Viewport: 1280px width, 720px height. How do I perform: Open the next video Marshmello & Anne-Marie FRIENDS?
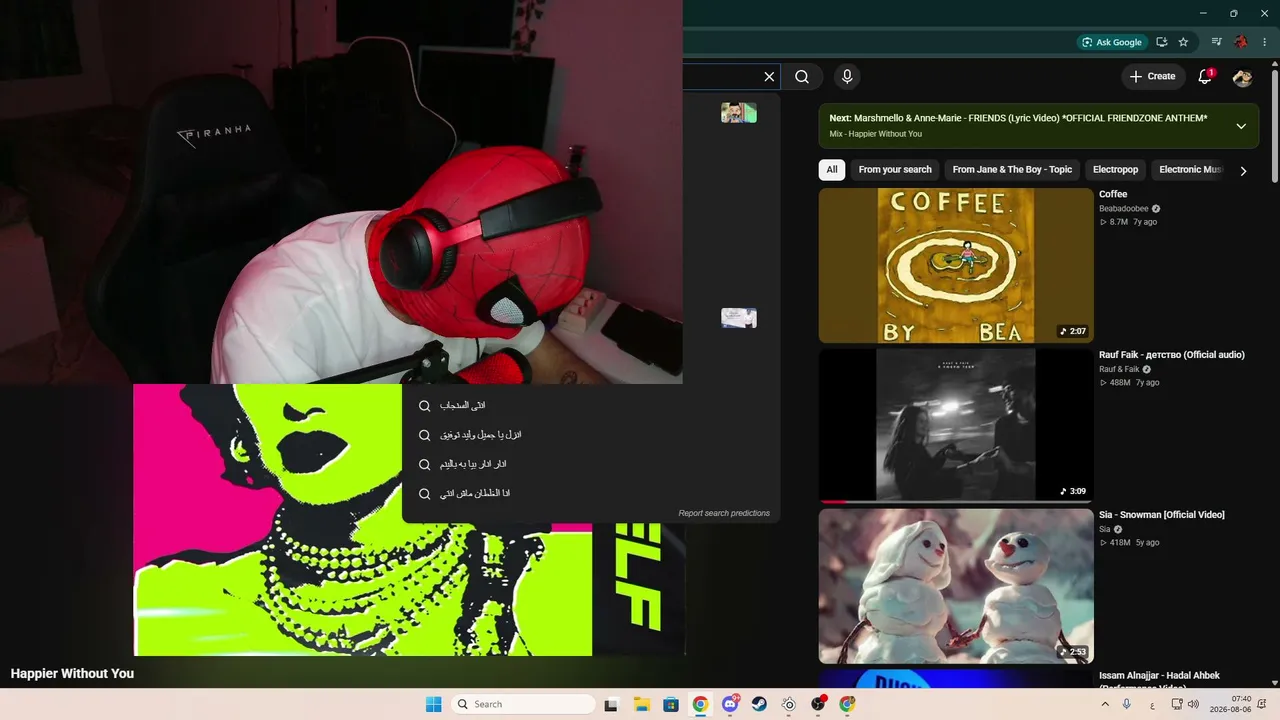pyautogui.click(x=1018, y=118)
